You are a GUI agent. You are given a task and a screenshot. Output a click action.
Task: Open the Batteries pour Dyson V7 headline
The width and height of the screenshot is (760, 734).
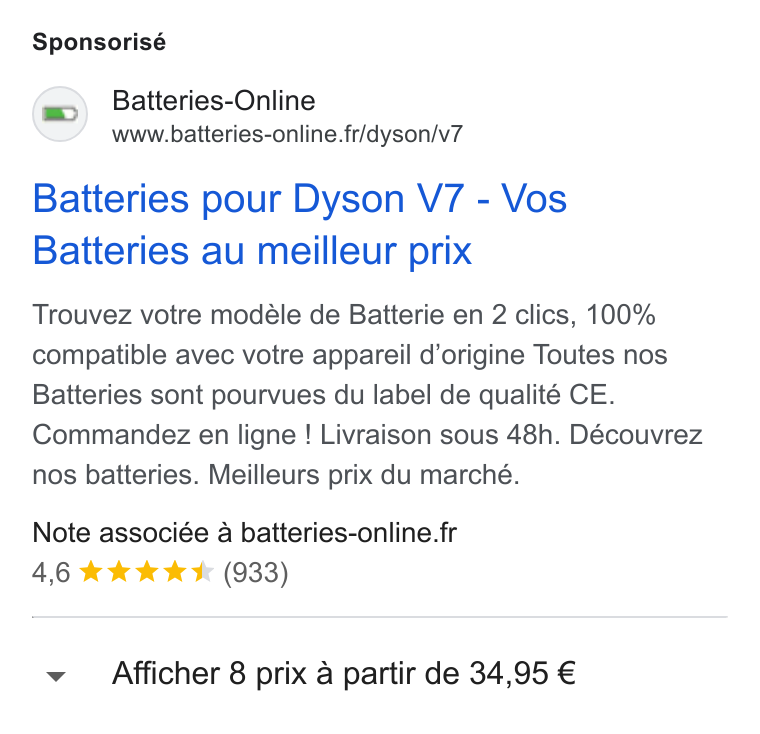(248, 199)
